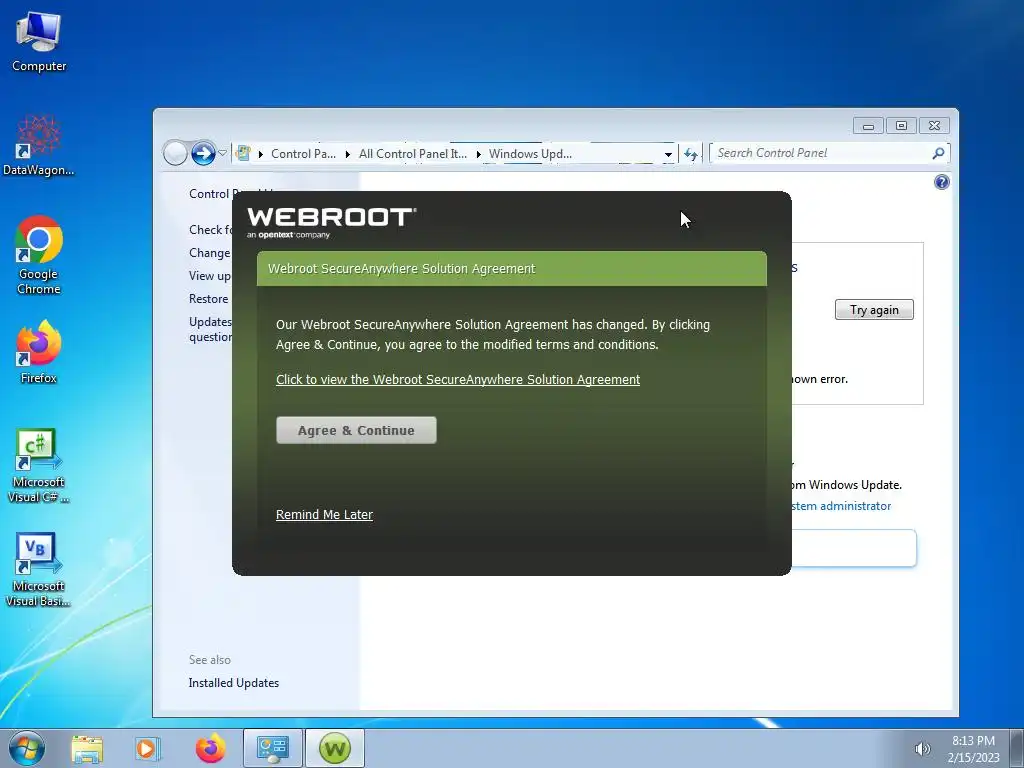
Task: Click the refresh button next to address bar
Action: coord(690,154)
